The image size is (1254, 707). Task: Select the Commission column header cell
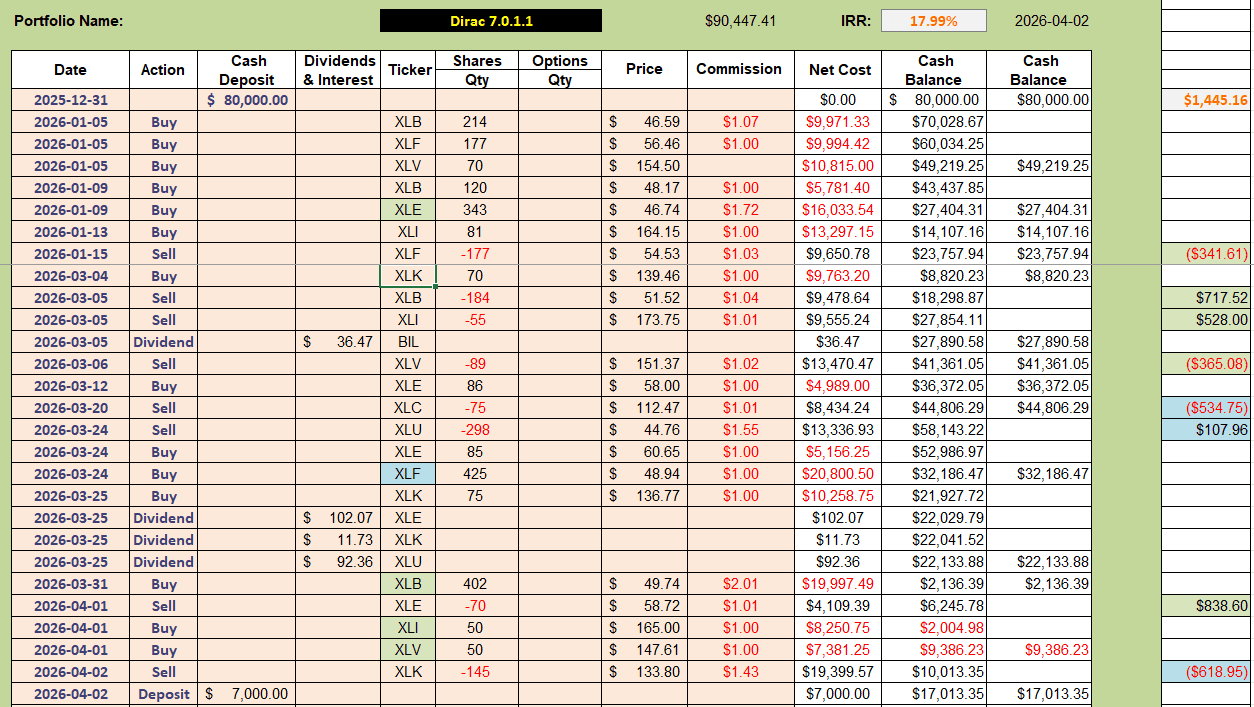pos(739,70)
